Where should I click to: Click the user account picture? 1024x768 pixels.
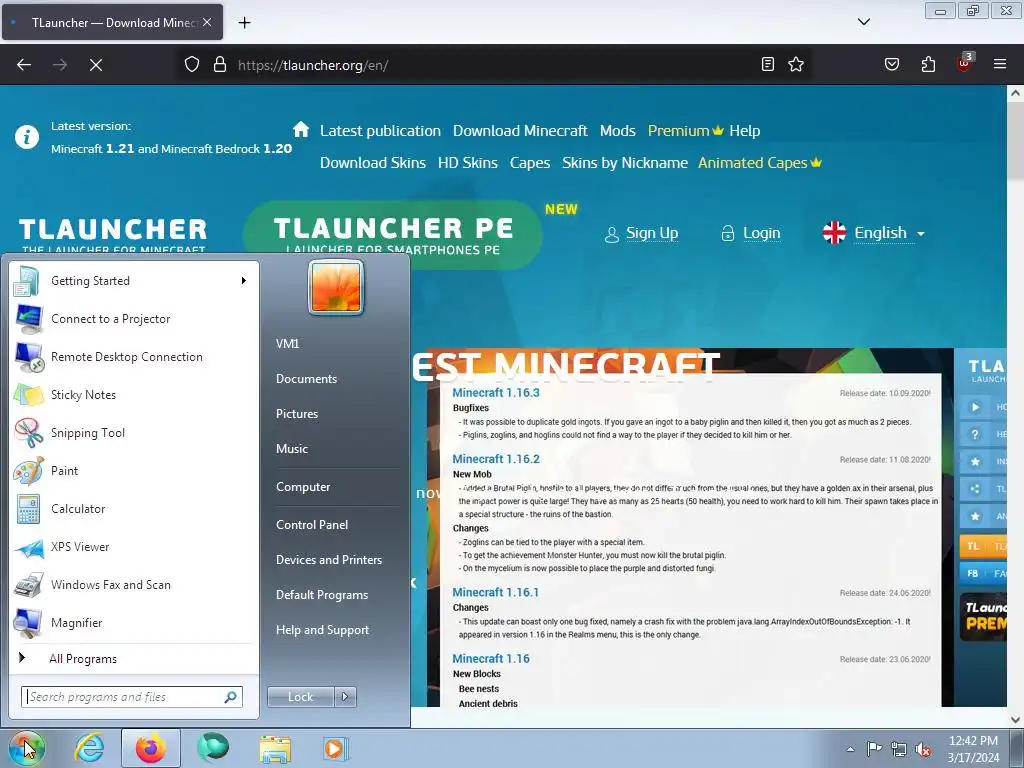point(336,287)
